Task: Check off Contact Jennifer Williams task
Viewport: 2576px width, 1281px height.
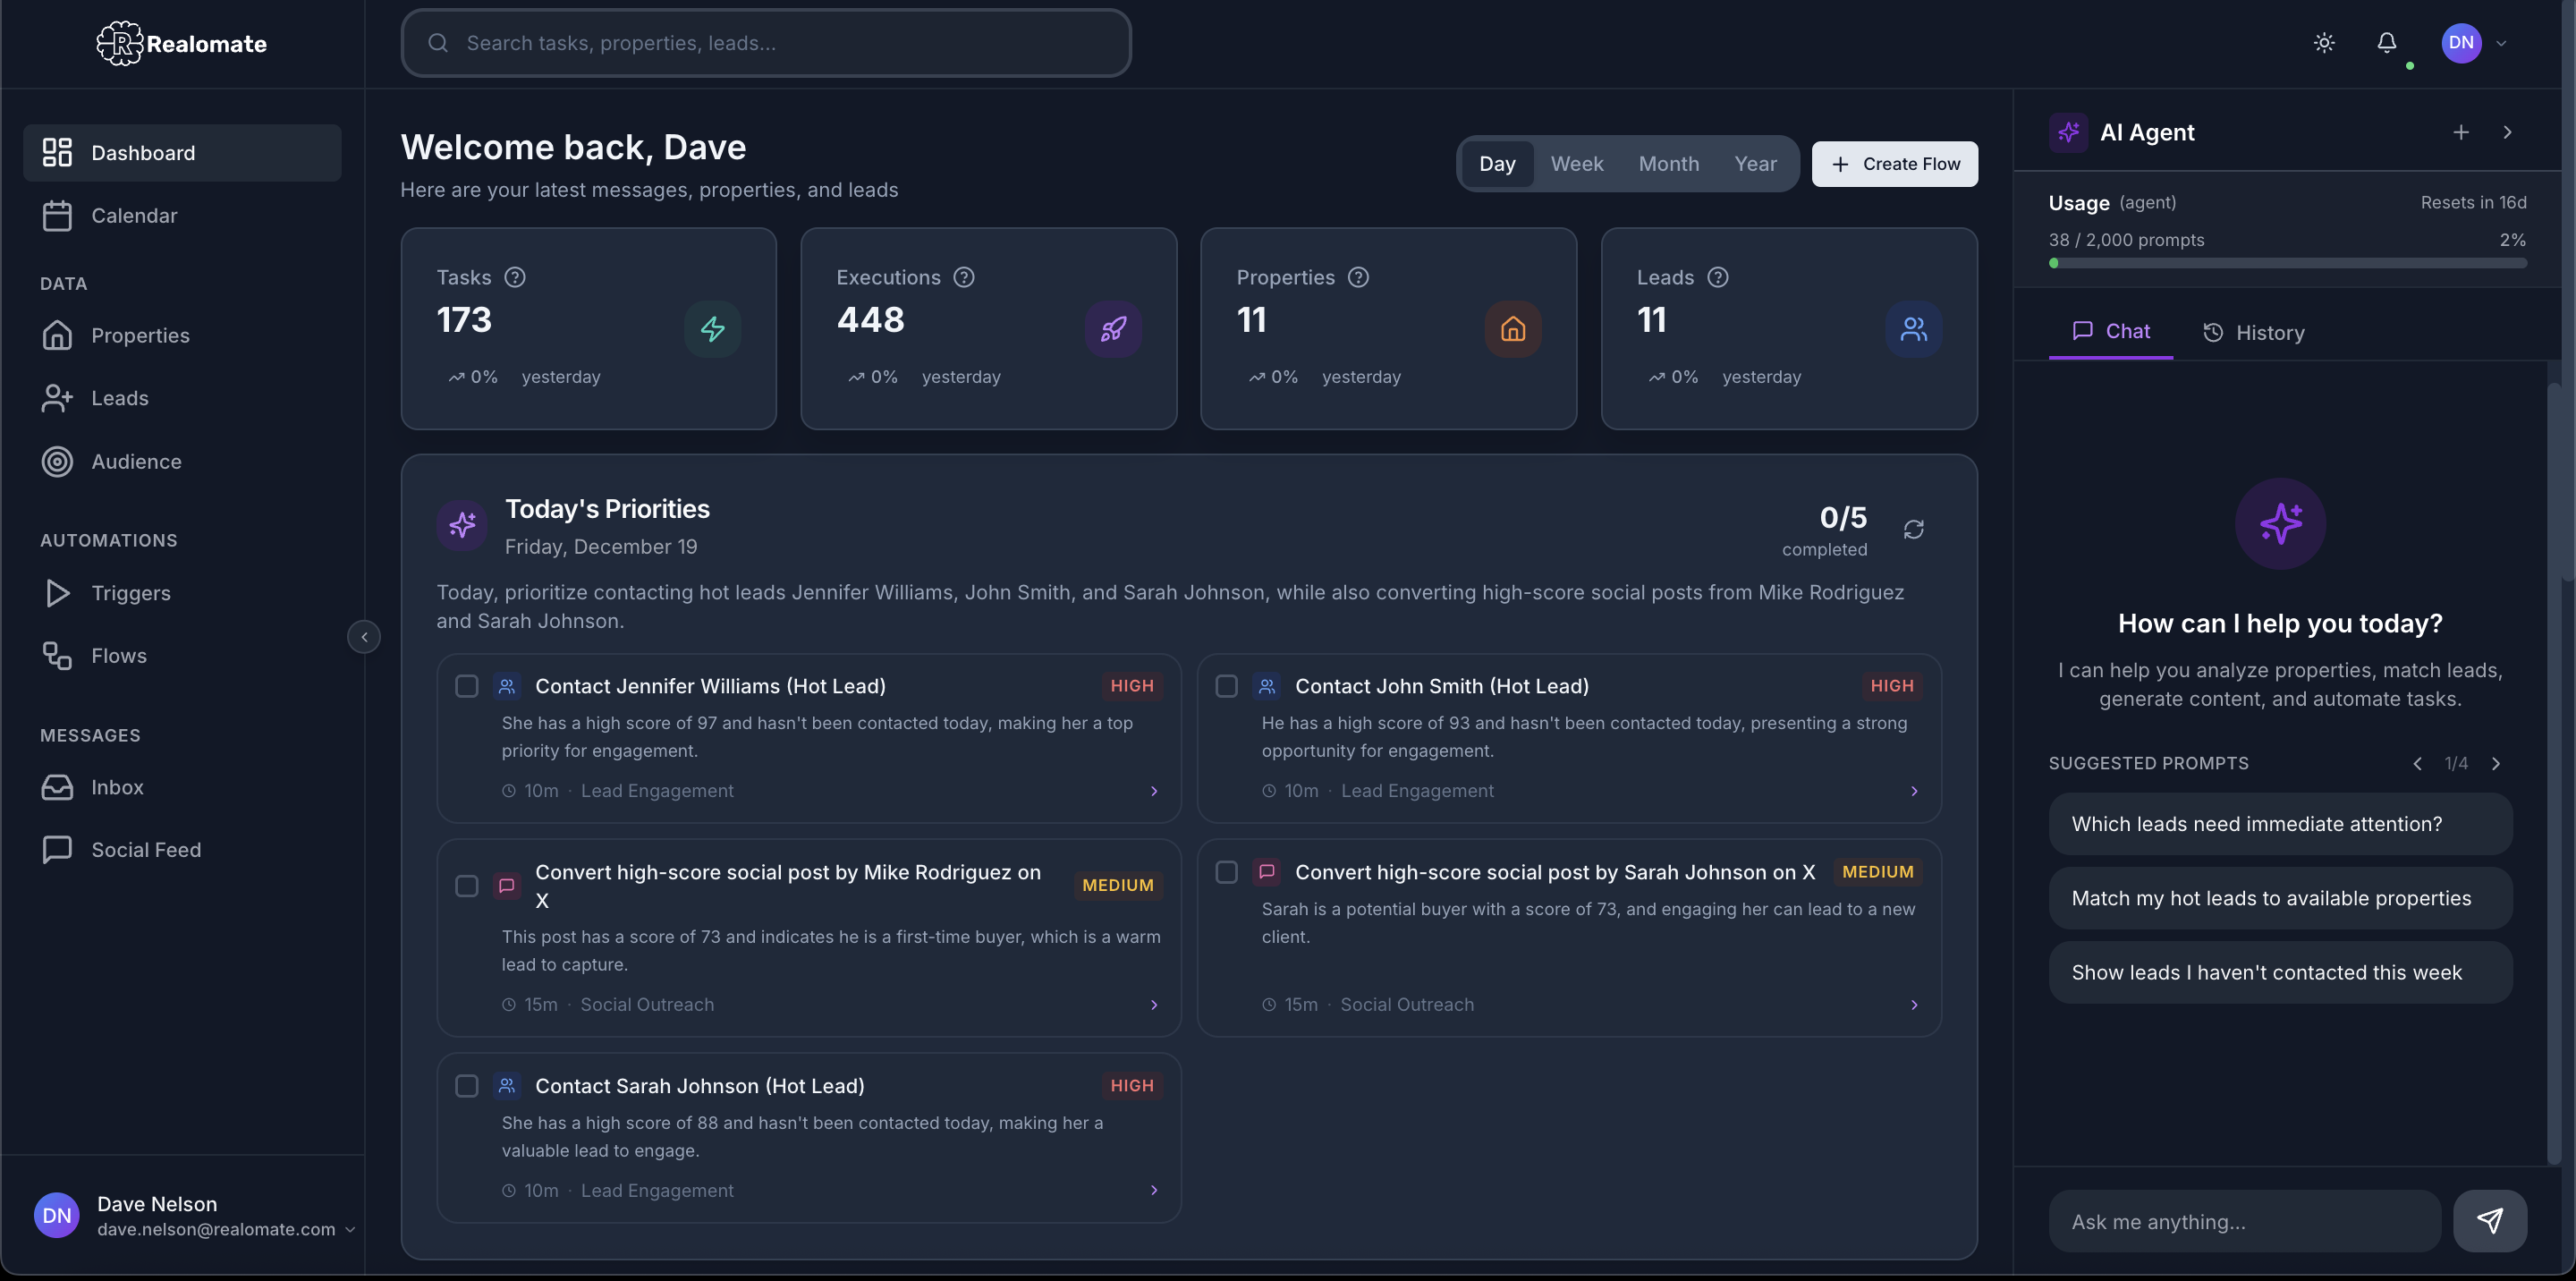Action: click(x=466, y=687)
